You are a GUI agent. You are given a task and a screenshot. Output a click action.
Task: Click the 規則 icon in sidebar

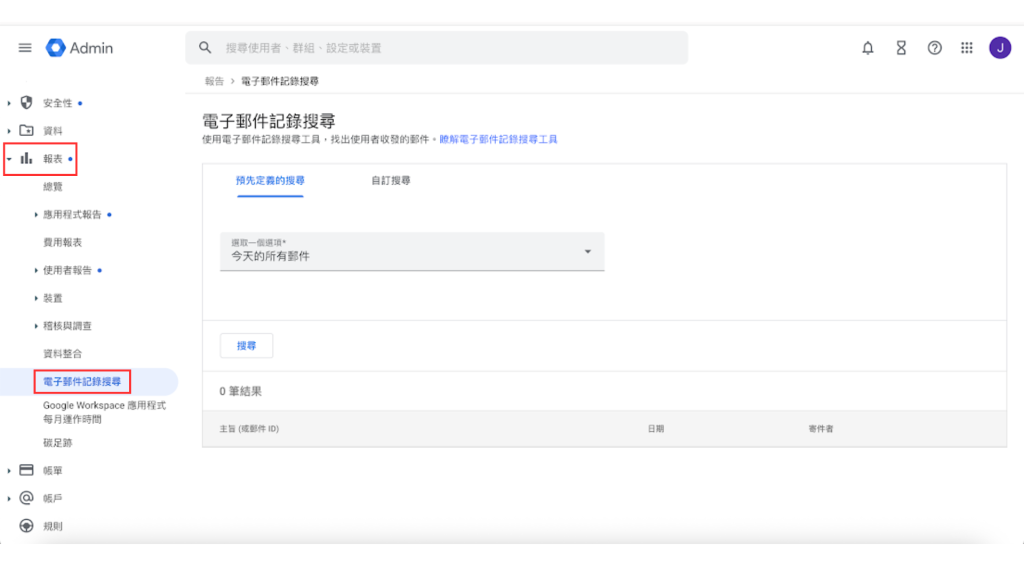[x=26, y=526]
